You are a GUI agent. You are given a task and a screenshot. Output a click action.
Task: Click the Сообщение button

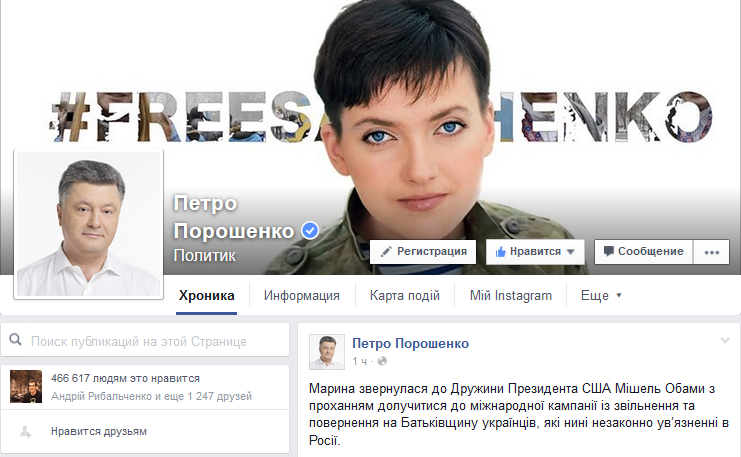(x=643, y=252)
